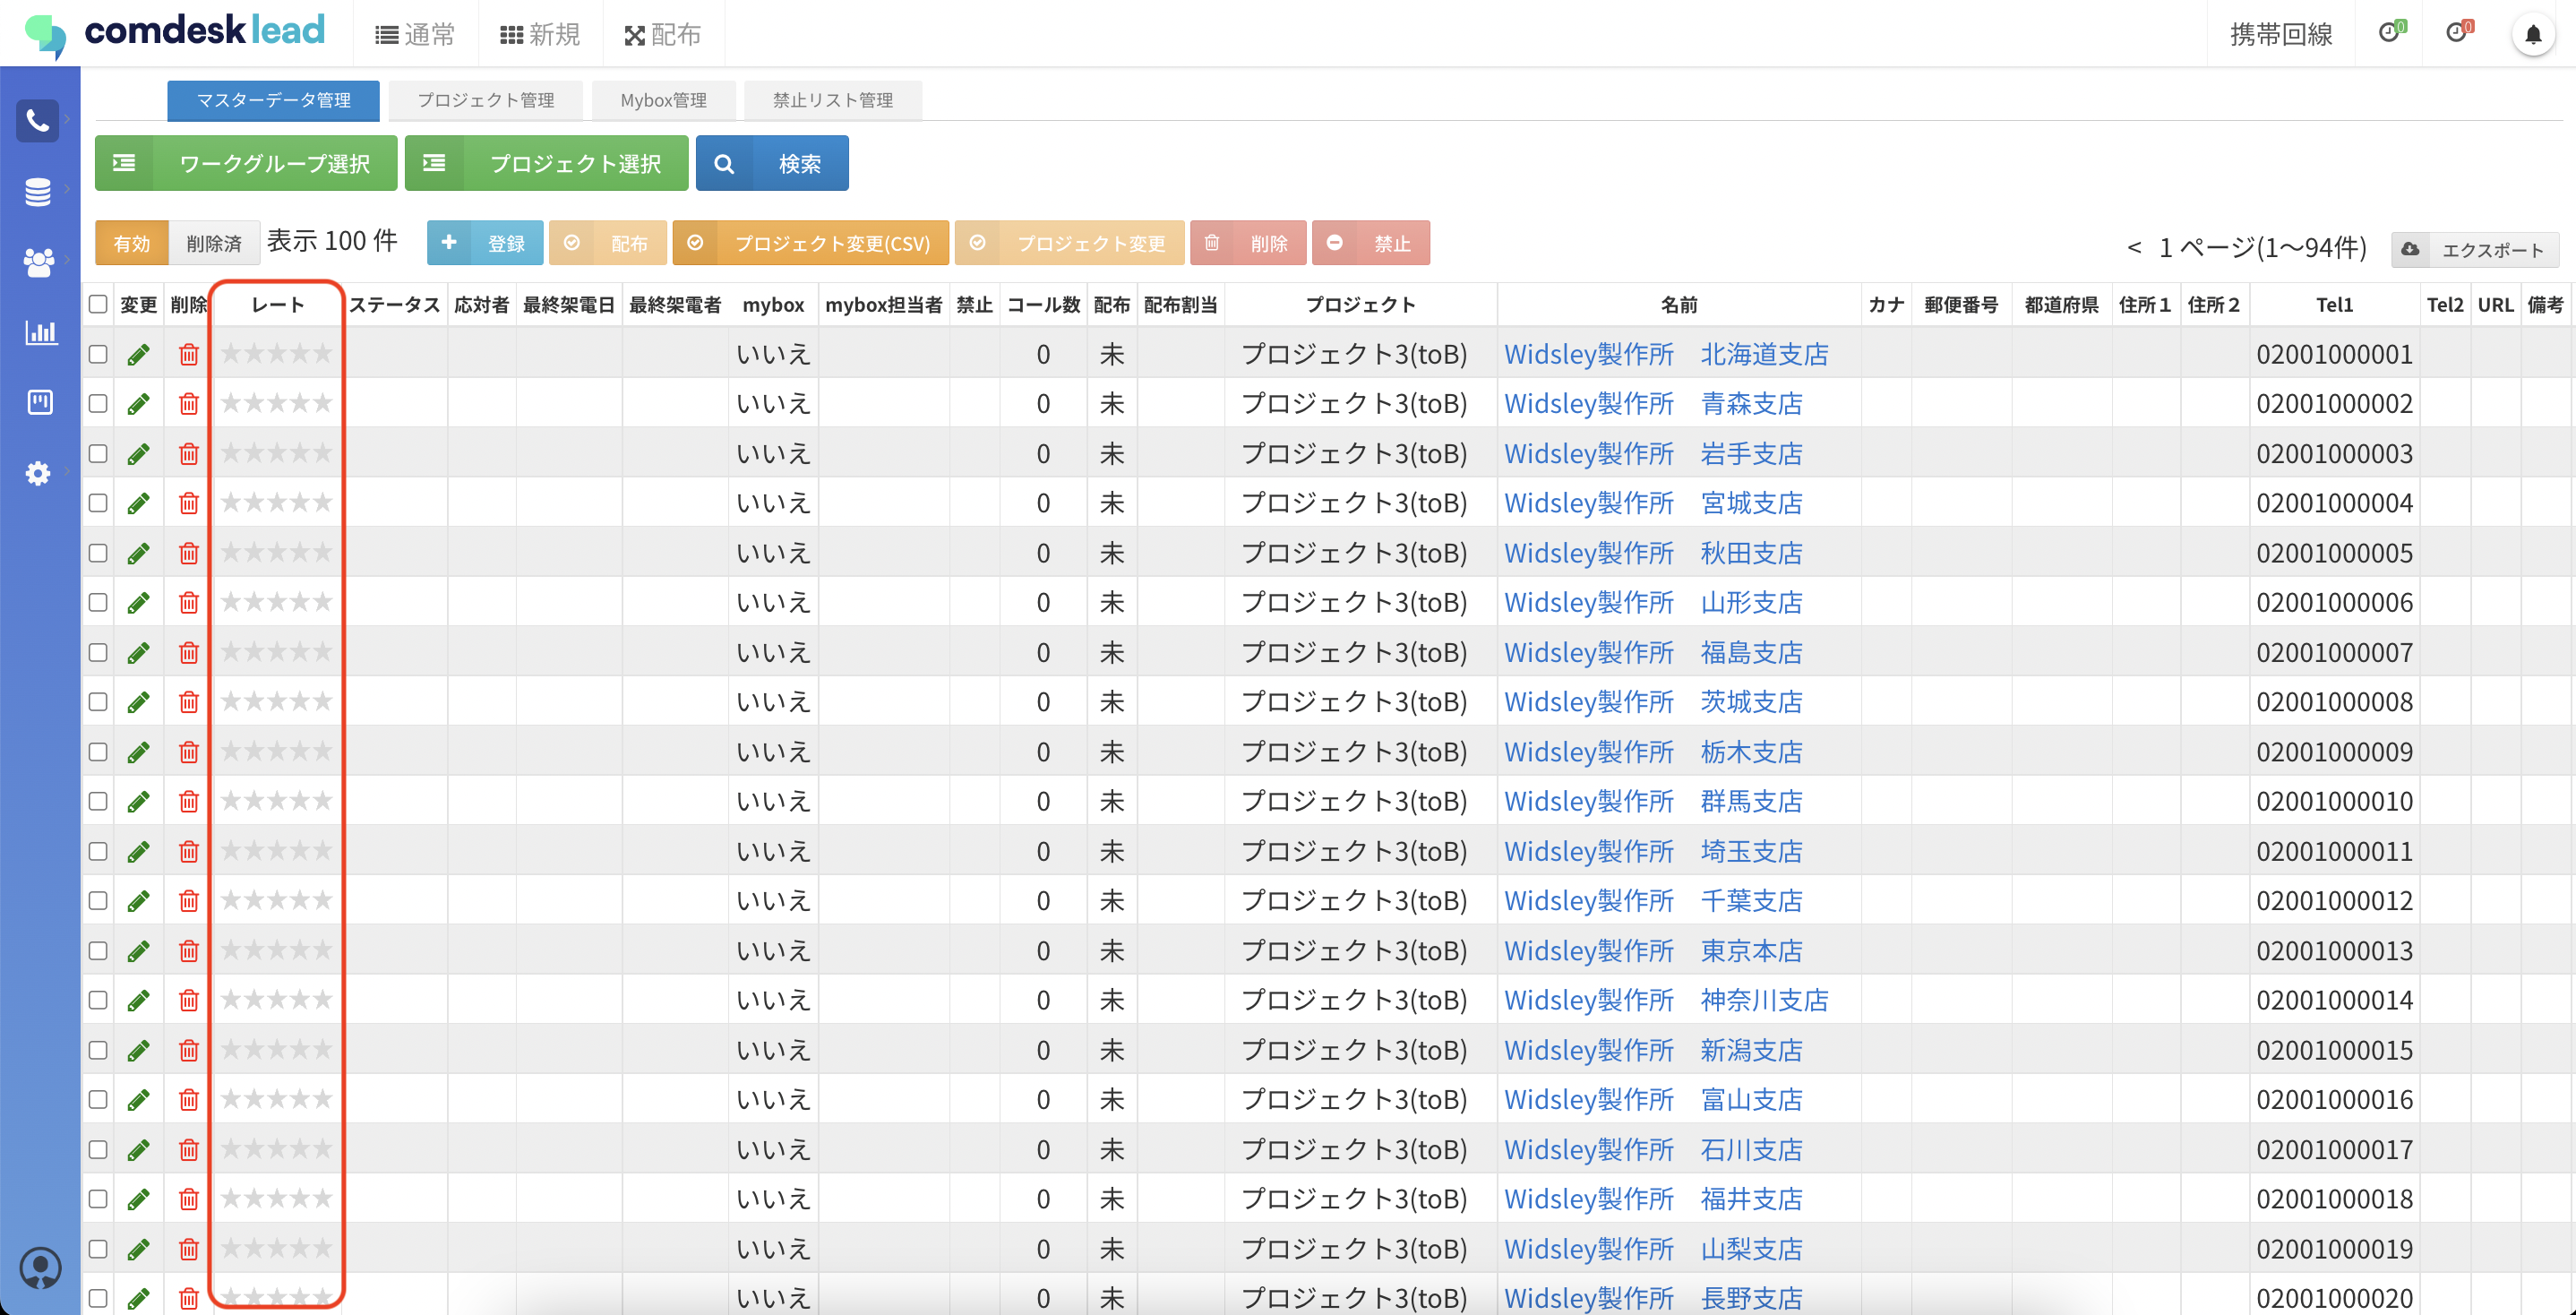
Task: Click the notification bell icon
Action: coord(2532,35)
